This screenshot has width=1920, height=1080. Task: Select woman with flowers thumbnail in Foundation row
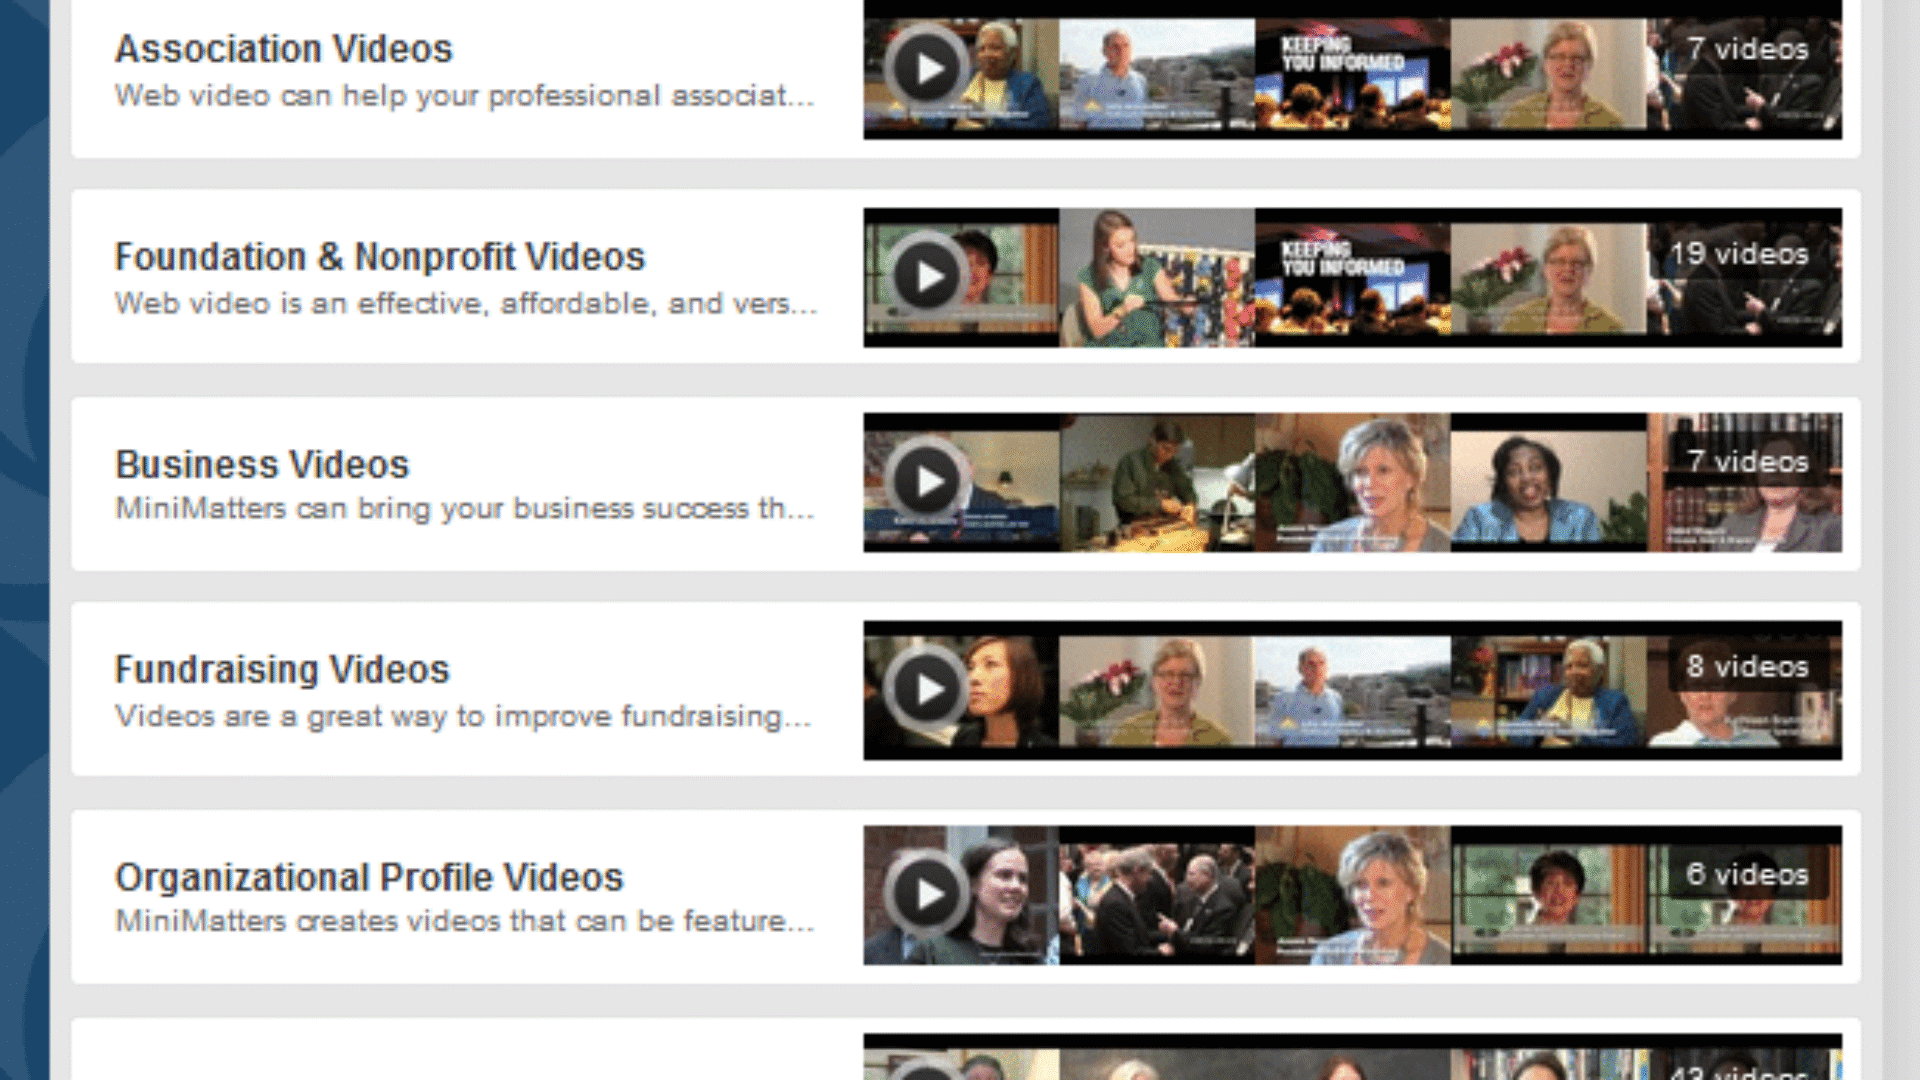tap(1549, 278)
